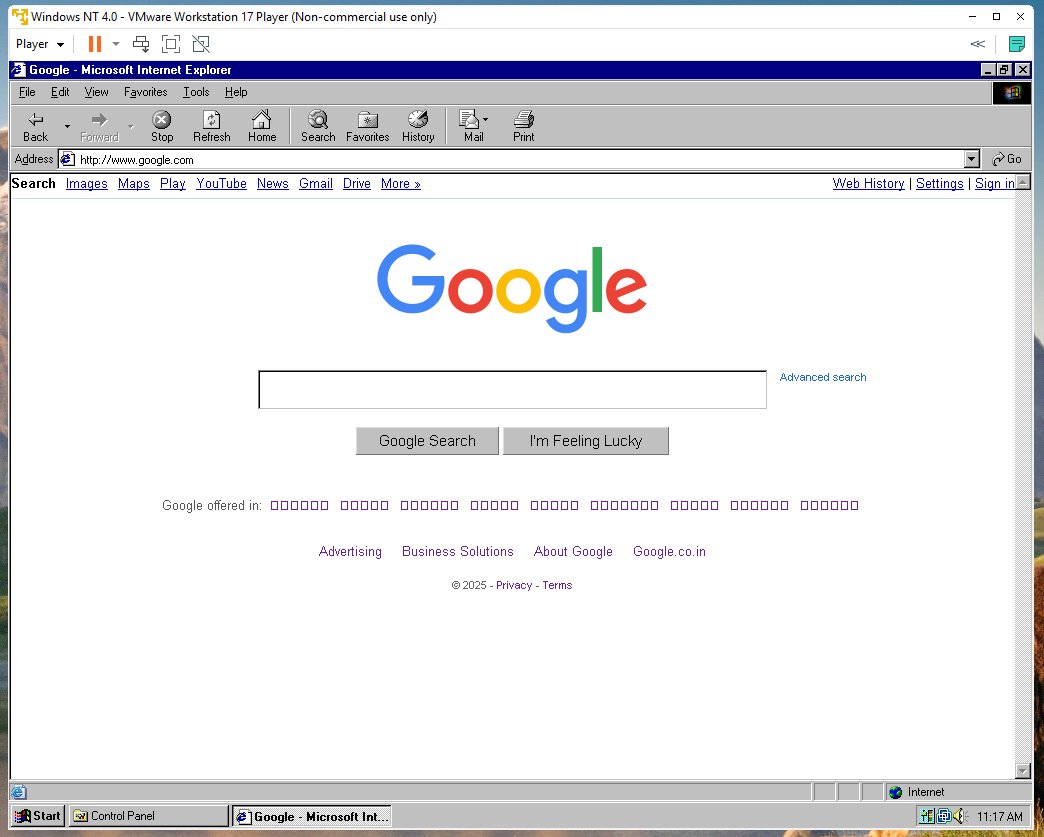This screenshot has width=1044, height=837.
Task: Open the Back button history dropdown arrow
Action: [x=67, y=126]
